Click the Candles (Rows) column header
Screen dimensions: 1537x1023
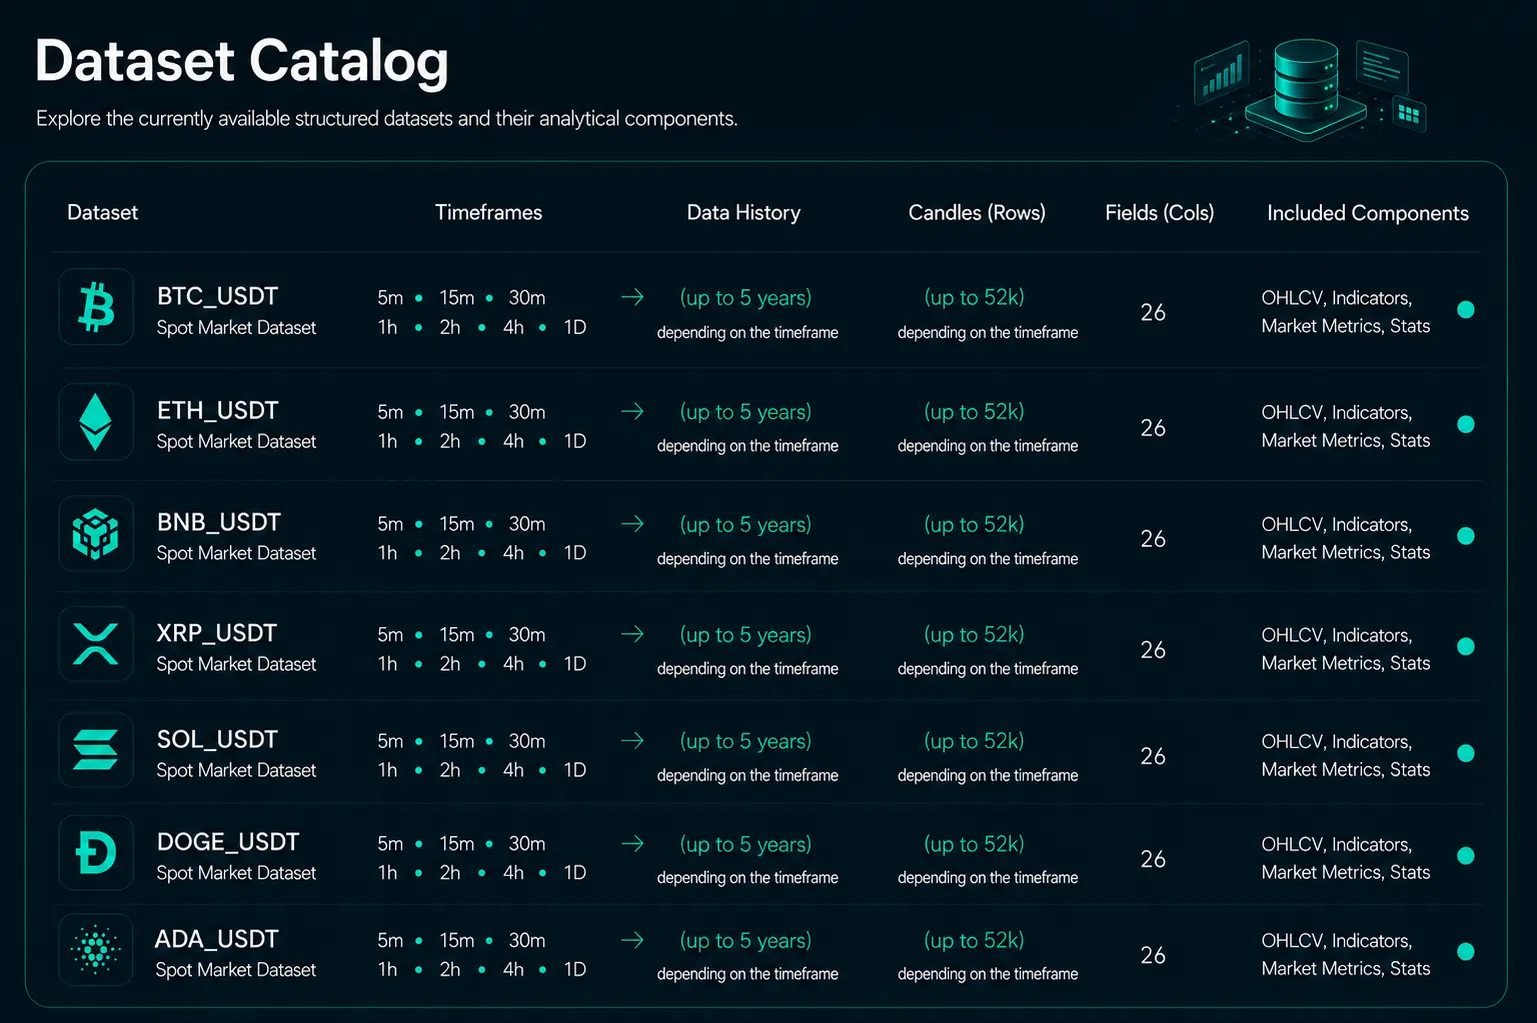click(977, 212)
